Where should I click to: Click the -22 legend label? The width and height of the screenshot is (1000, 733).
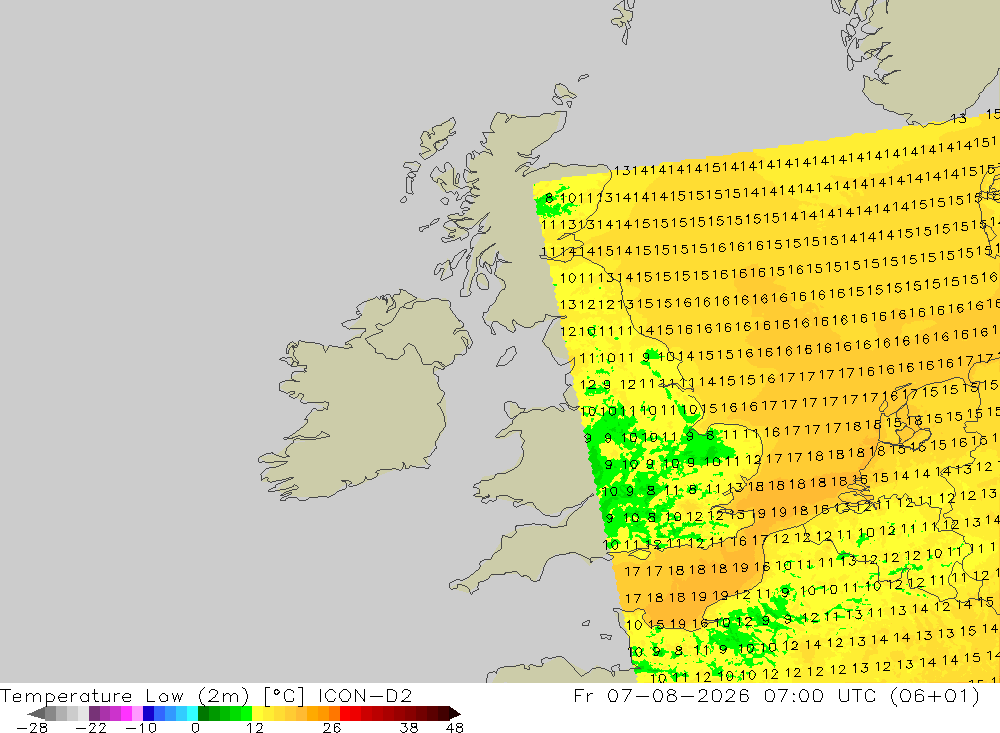[x=91, y=728]
